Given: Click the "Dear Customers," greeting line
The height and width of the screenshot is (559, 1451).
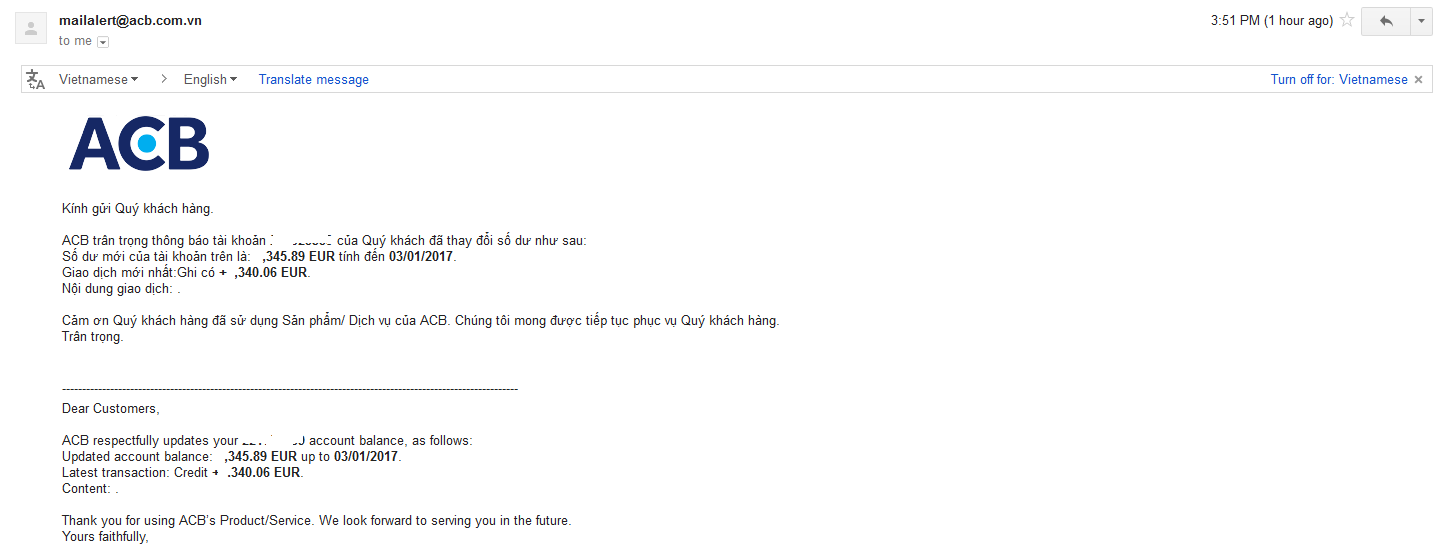Looking at the screenshot, I should [x=110, y=409].
